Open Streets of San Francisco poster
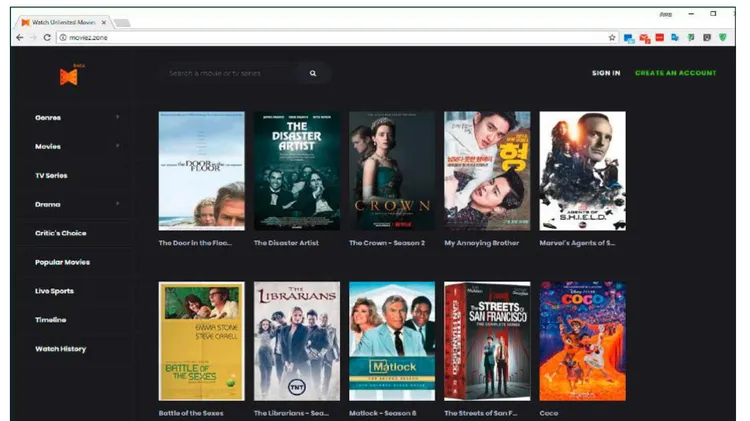Screen dimensions: 750x421 click(x=487, y=341)
